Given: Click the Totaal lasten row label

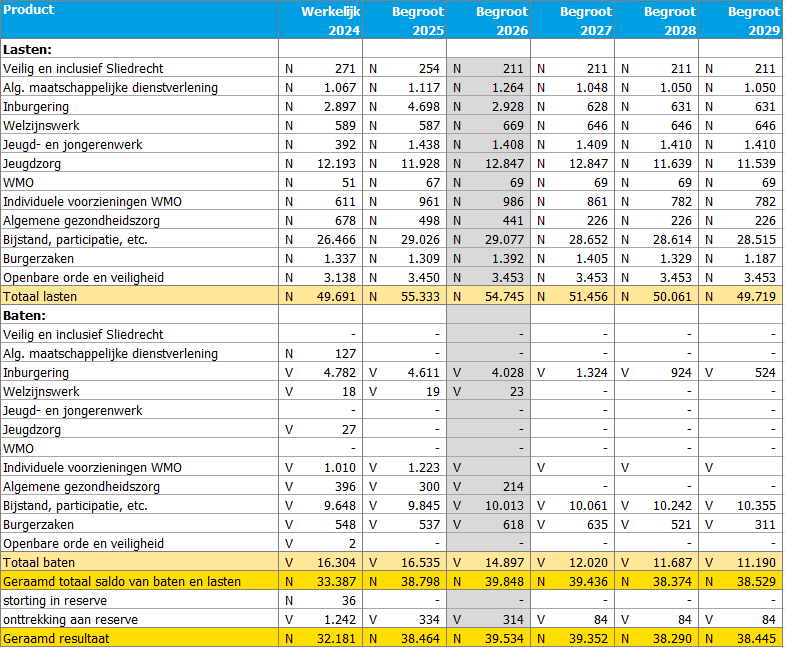Looking at the screenshot, I should 40,297.
